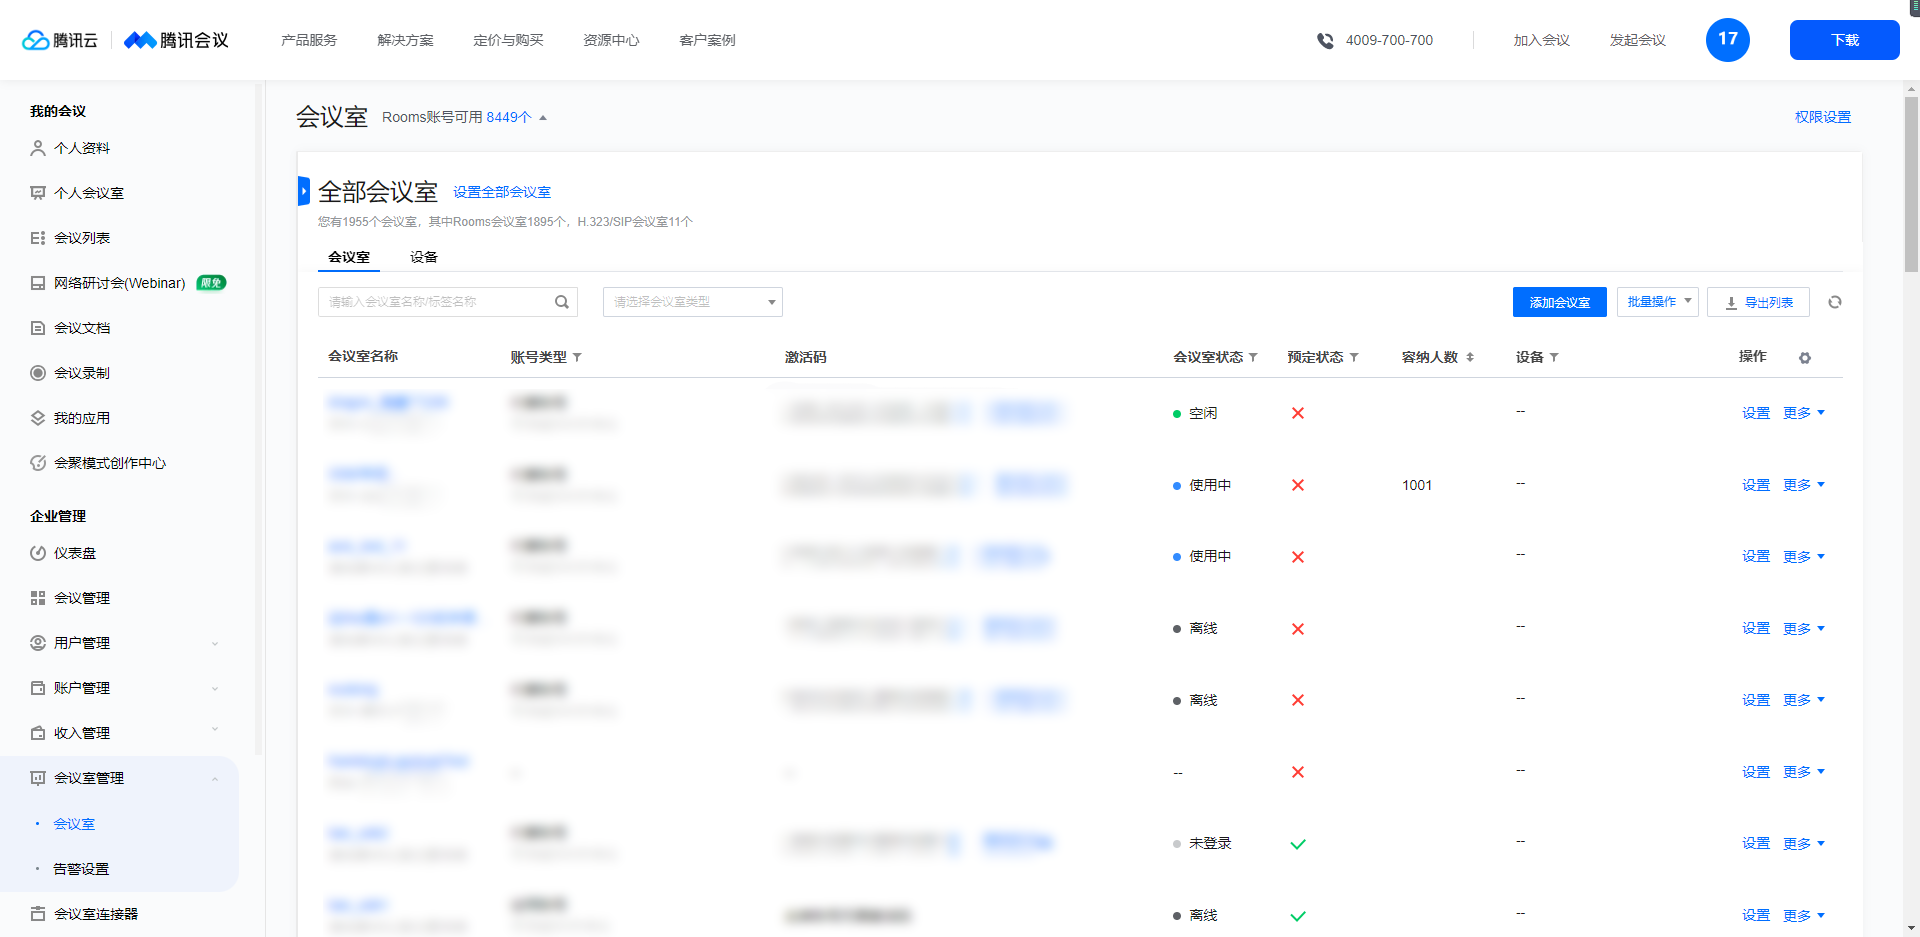Refresh the meeting room list
Viewport: 1920px width, 937px height.
1835,302
